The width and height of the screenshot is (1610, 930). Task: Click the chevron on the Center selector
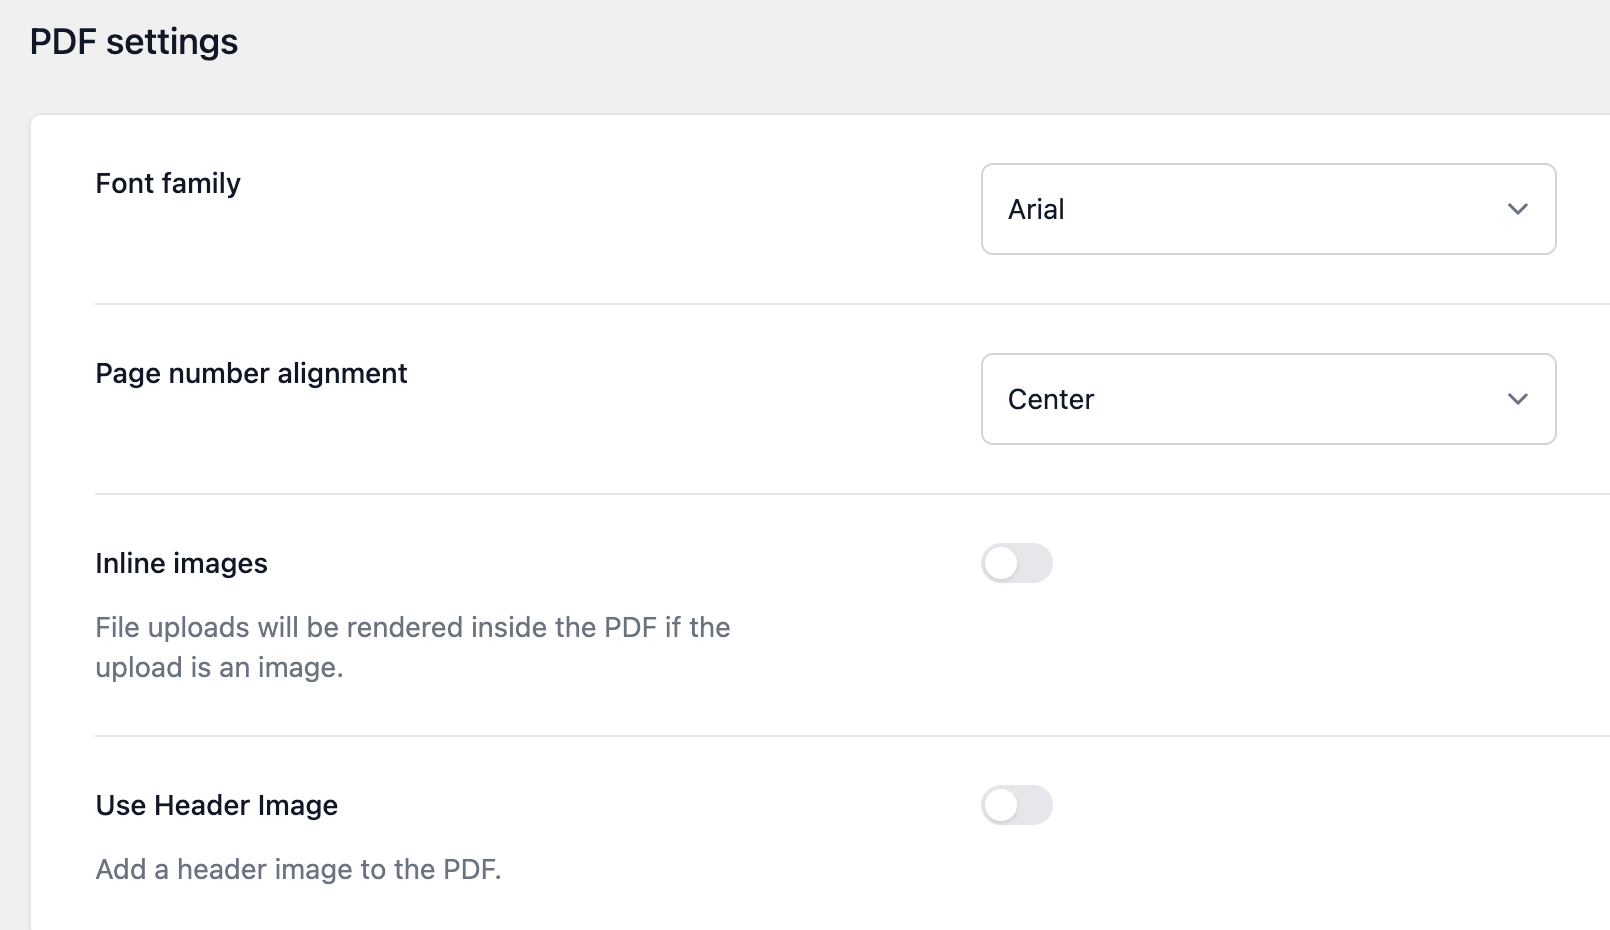click(x=1518, y=399)
